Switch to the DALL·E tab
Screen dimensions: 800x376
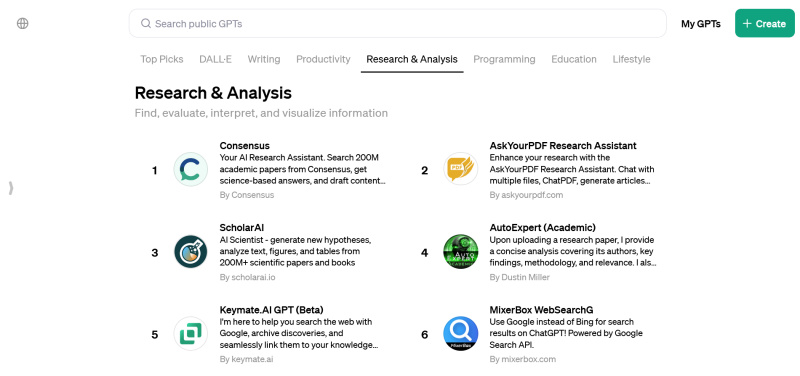[x=215, y=59]
